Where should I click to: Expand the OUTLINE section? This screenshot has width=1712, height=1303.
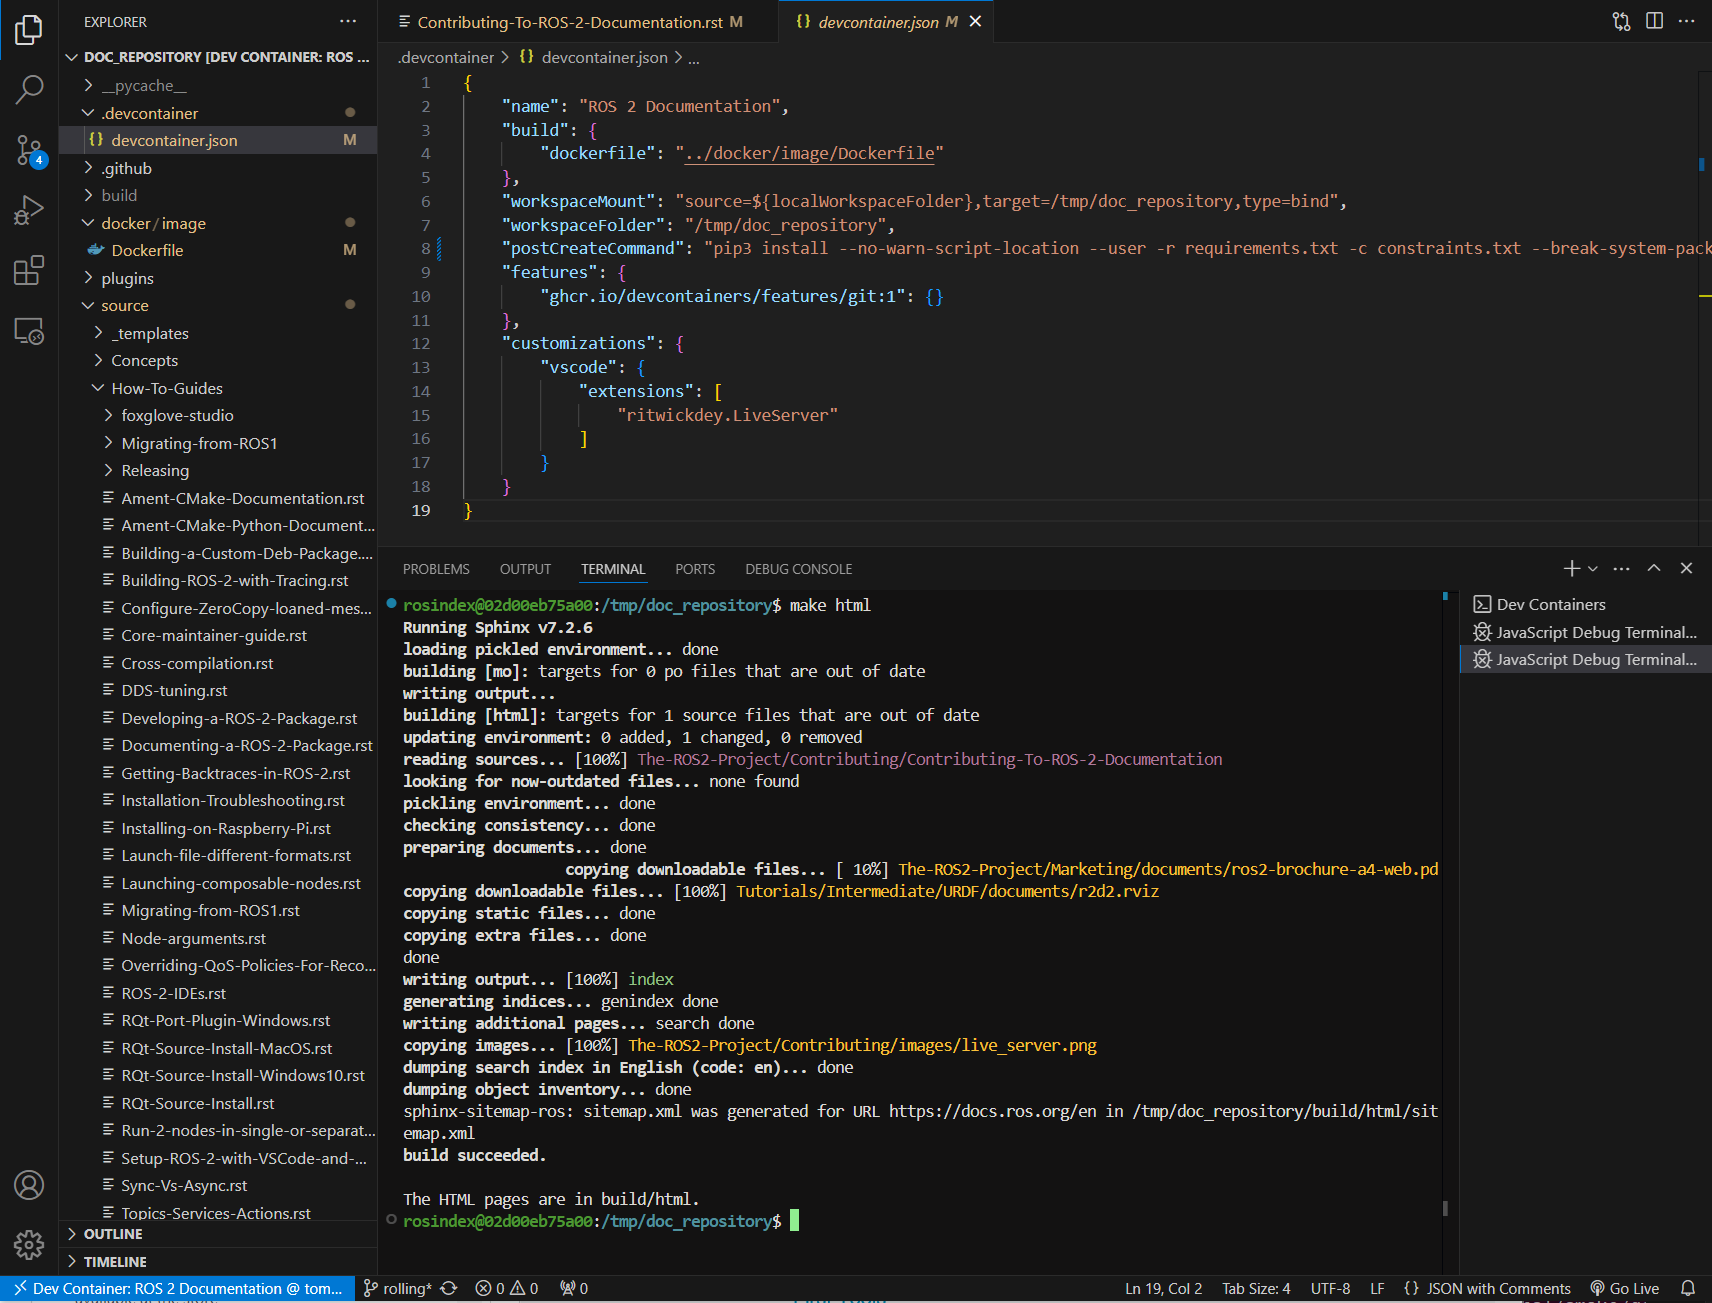coord(112,1234)
